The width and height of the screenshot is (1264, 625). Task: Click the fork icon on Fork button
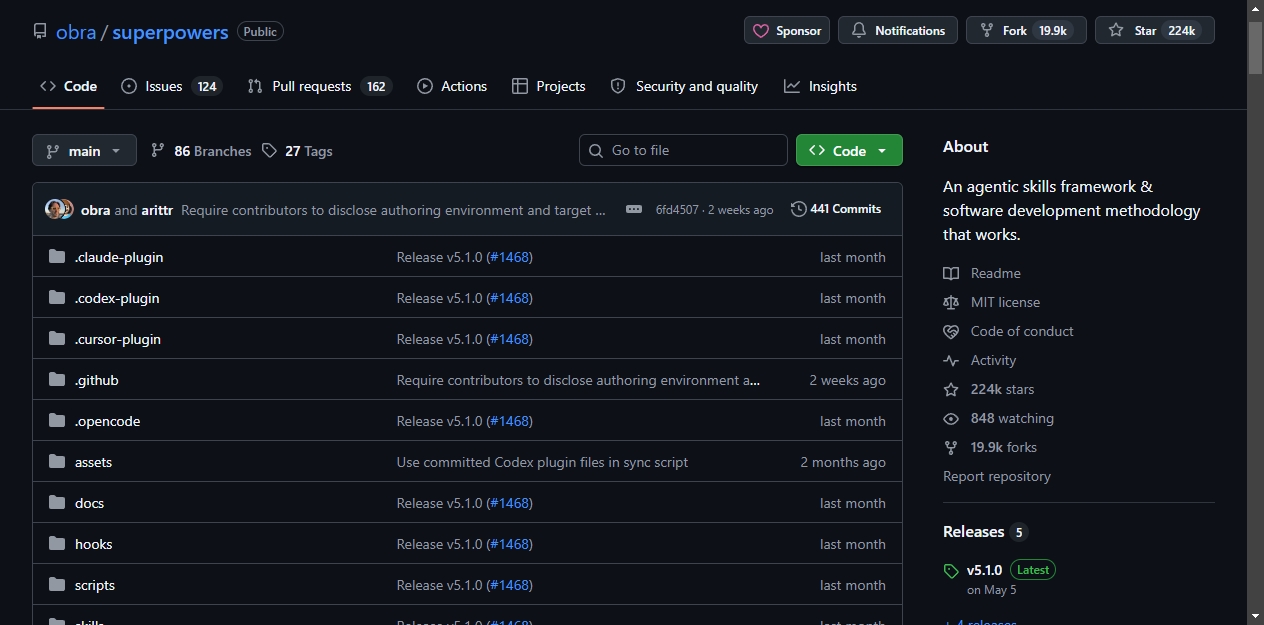986,31
